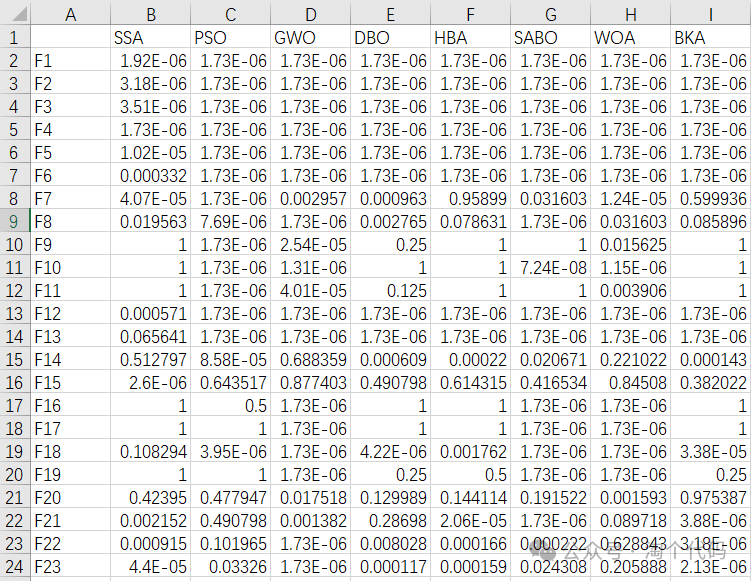Viewport: 751px width, 581px height.
Task: Click cell containing 0.512797
Action: (151, 359)
